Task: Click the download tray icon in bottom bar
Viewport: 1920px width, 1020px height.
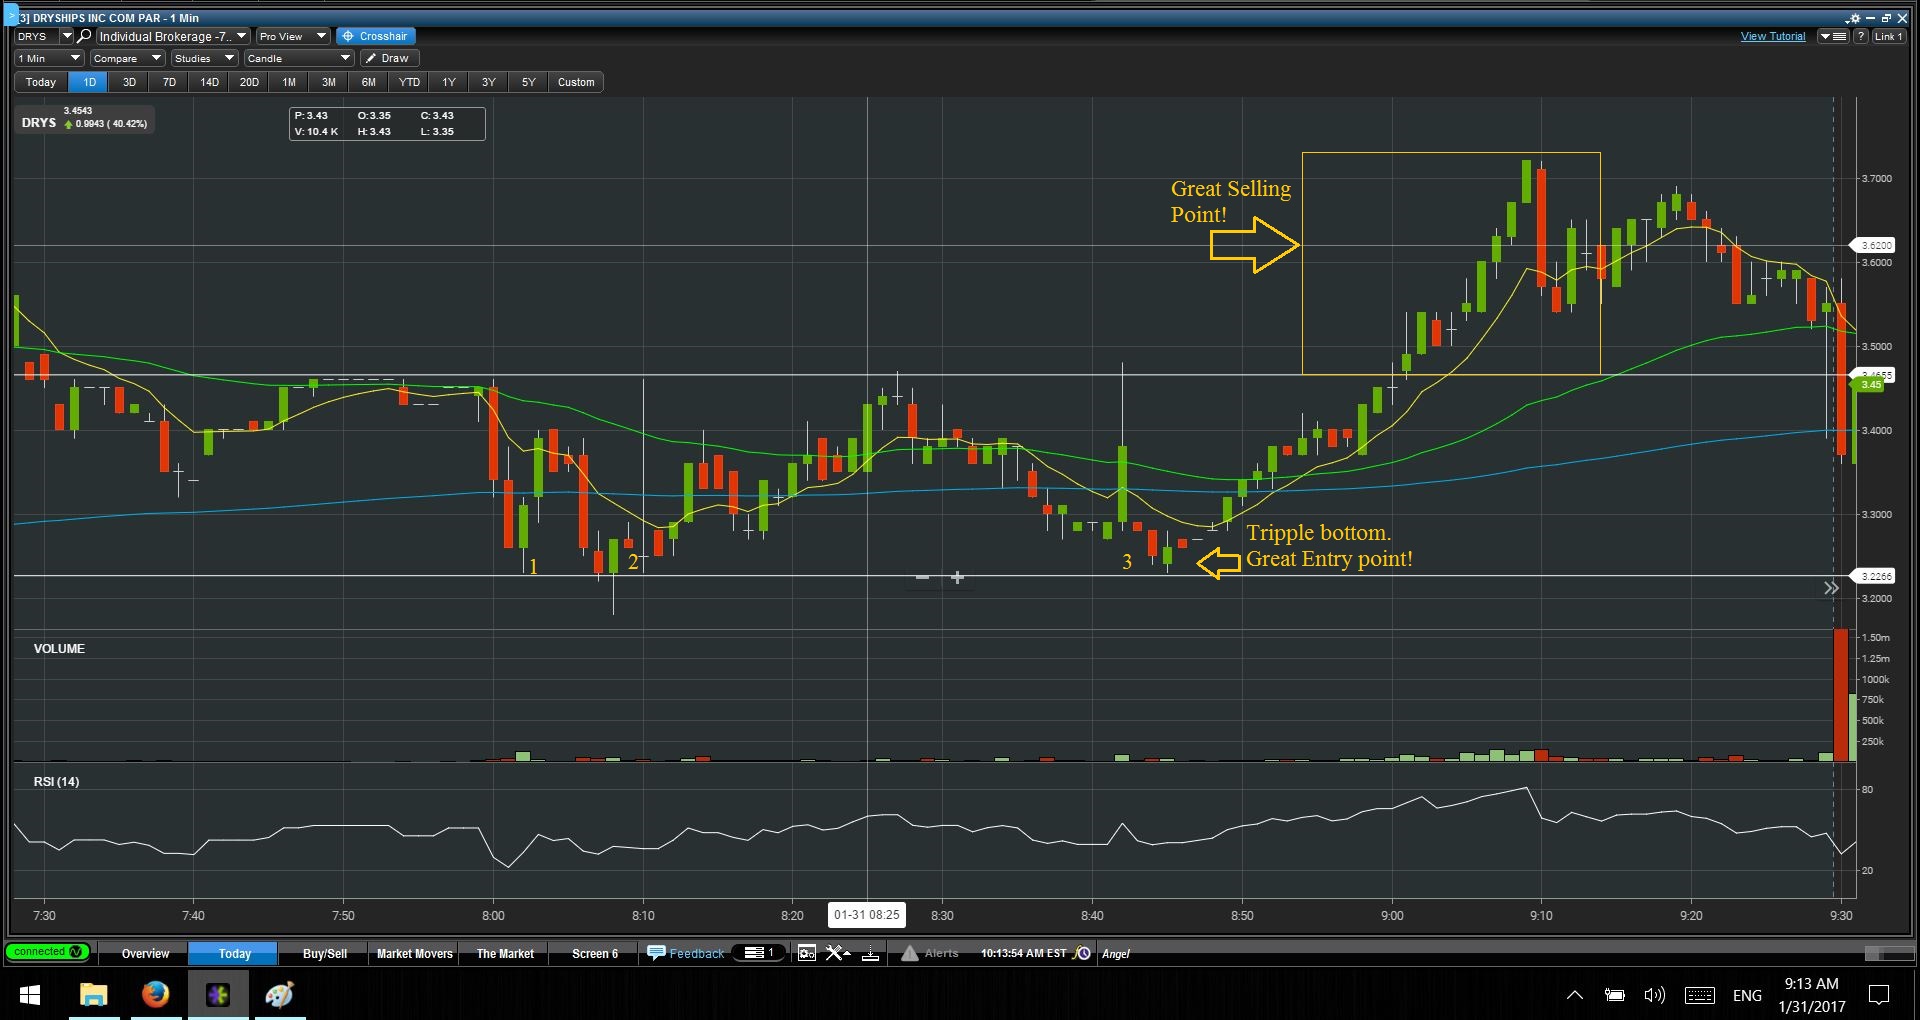Action: [870, 954]
